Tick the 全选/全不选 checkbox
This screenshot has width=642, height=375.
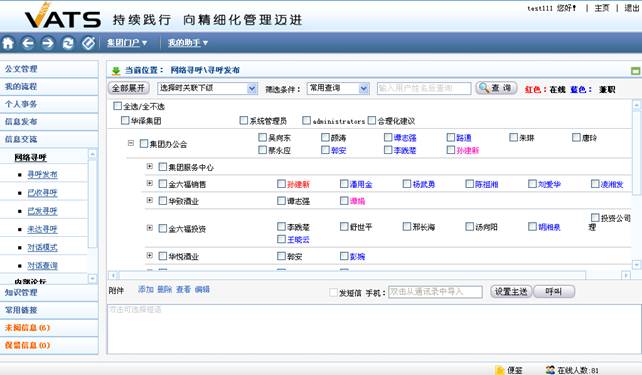[x=118, y=106]
